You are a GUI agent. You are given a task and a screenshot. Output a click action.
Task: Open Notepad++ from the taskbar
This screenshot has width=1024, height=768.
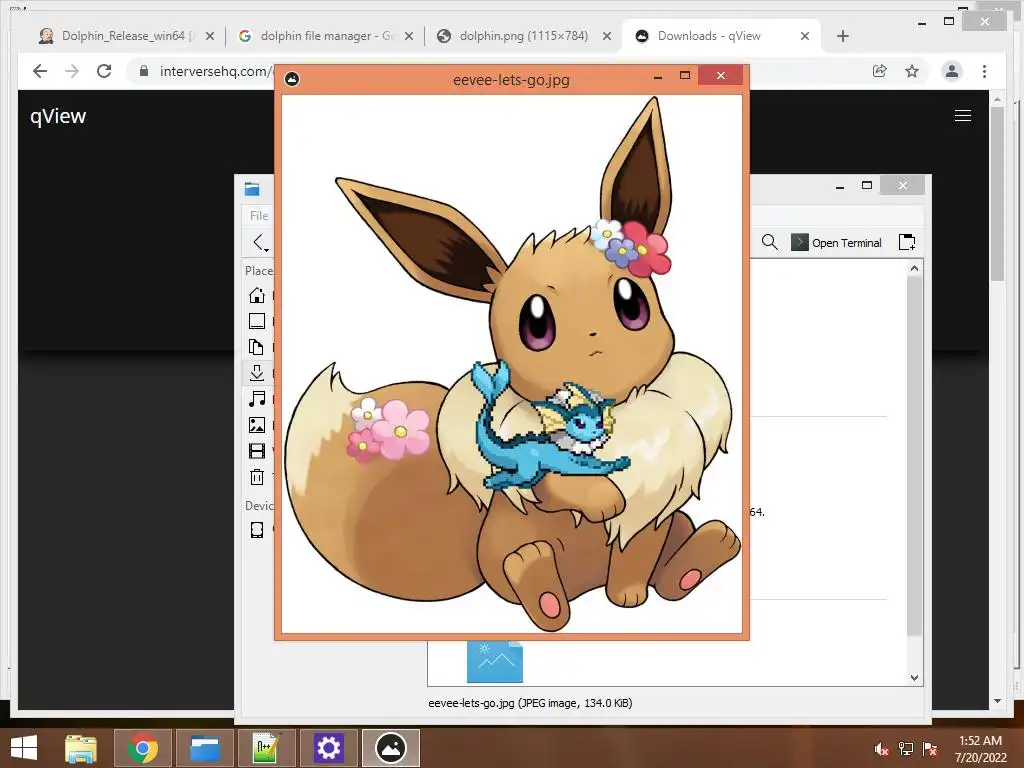point(266,748)
